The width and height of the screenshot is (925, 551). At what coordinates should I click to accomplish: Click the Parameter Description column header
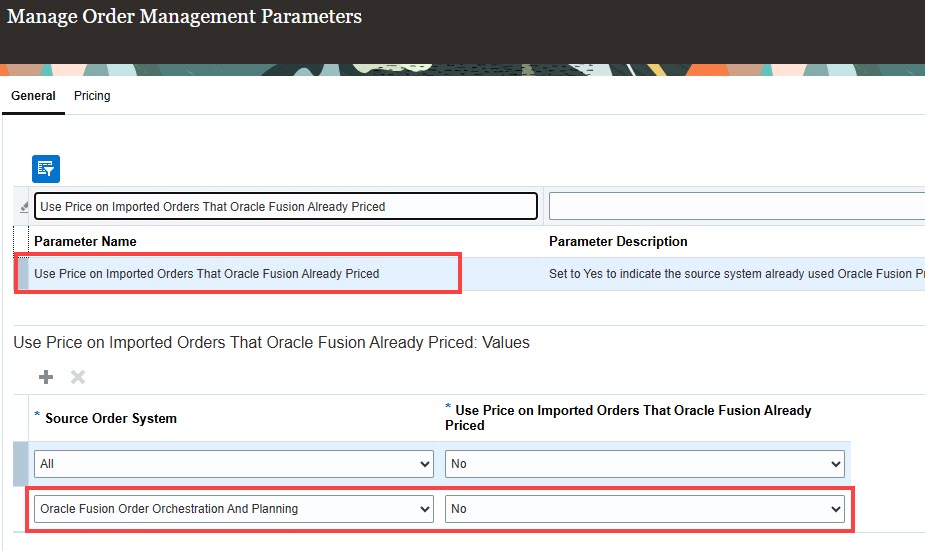(x=618, y=241)
